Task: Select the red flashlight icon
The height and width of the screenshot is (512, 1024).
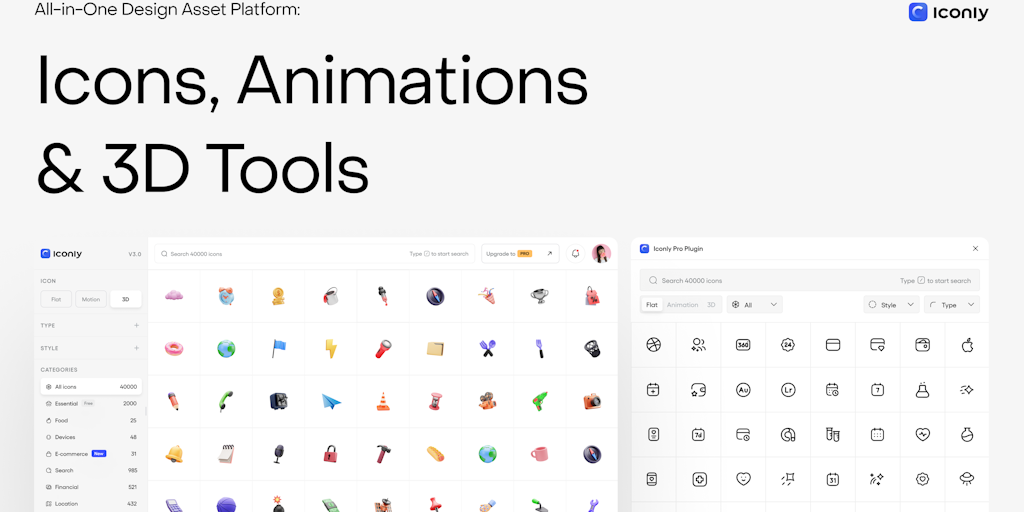Action: tap(383, 349)
